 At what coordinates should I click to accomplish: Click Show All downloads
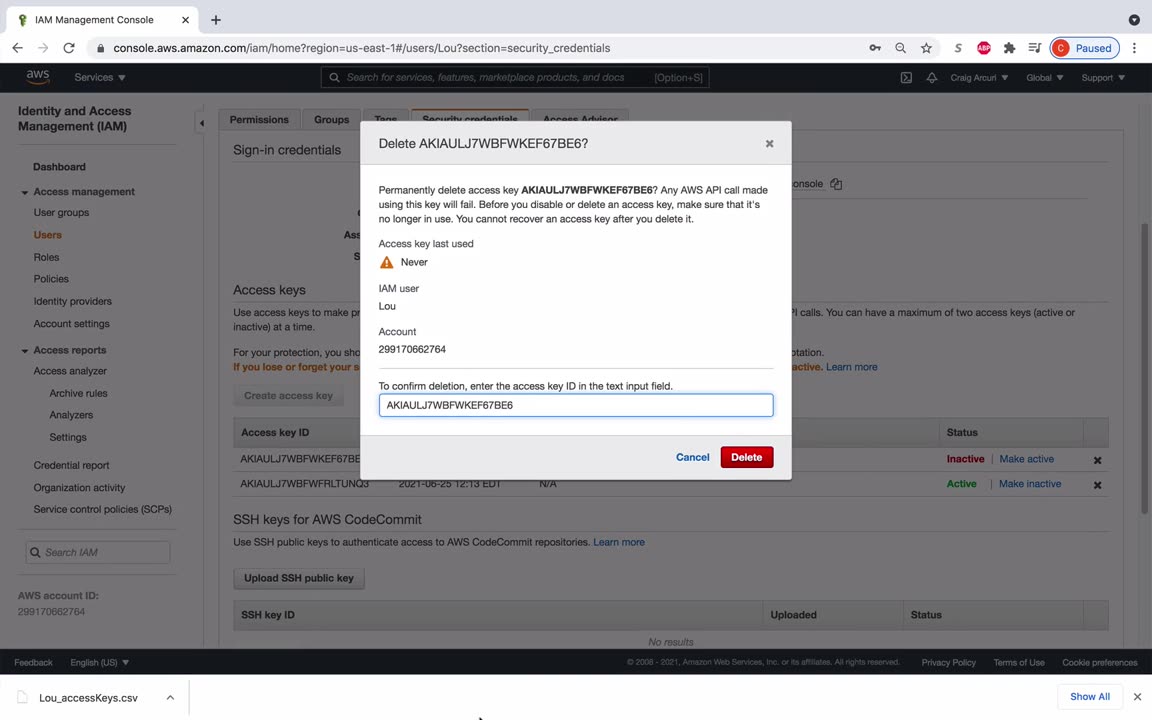tap(1090, 696)
